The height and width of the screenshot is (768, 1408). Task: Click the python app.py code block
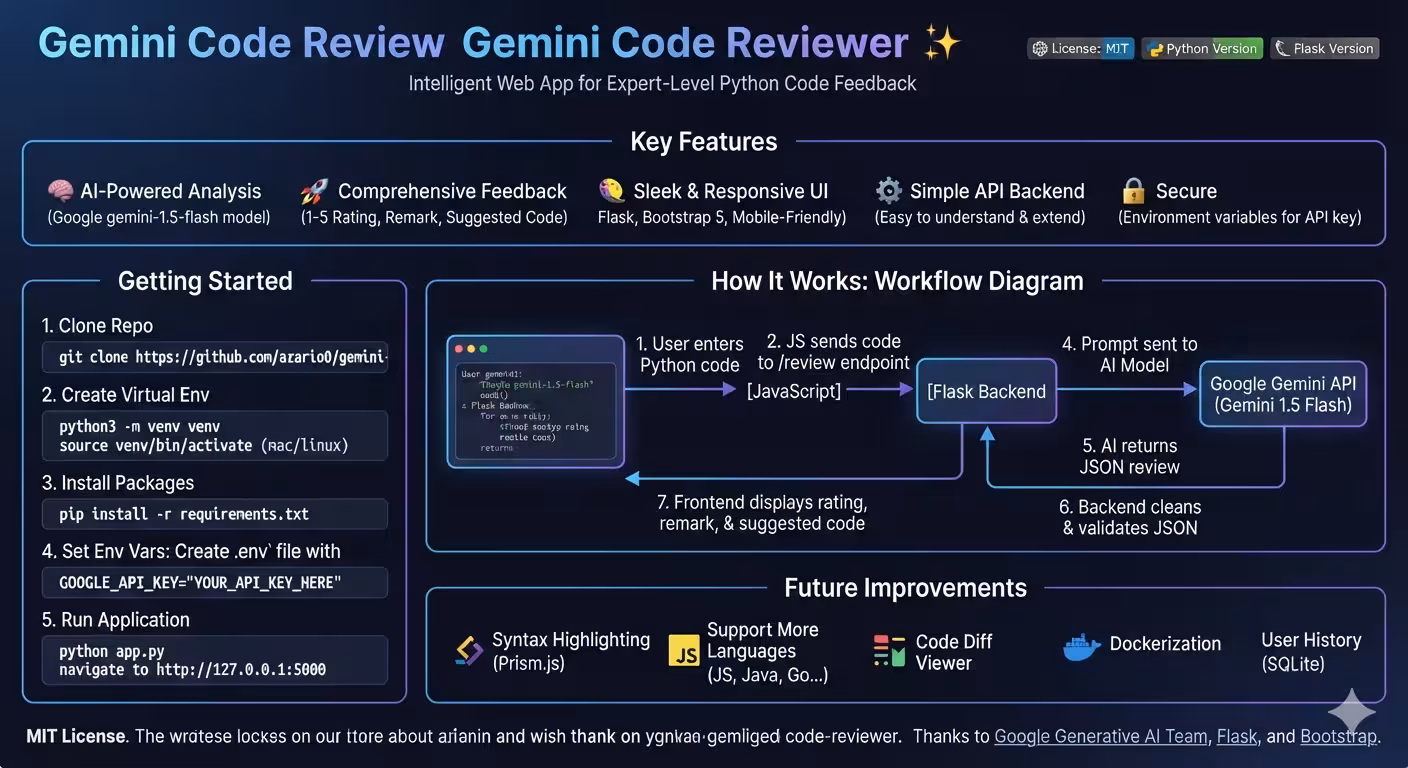click(x=215, y=660)
